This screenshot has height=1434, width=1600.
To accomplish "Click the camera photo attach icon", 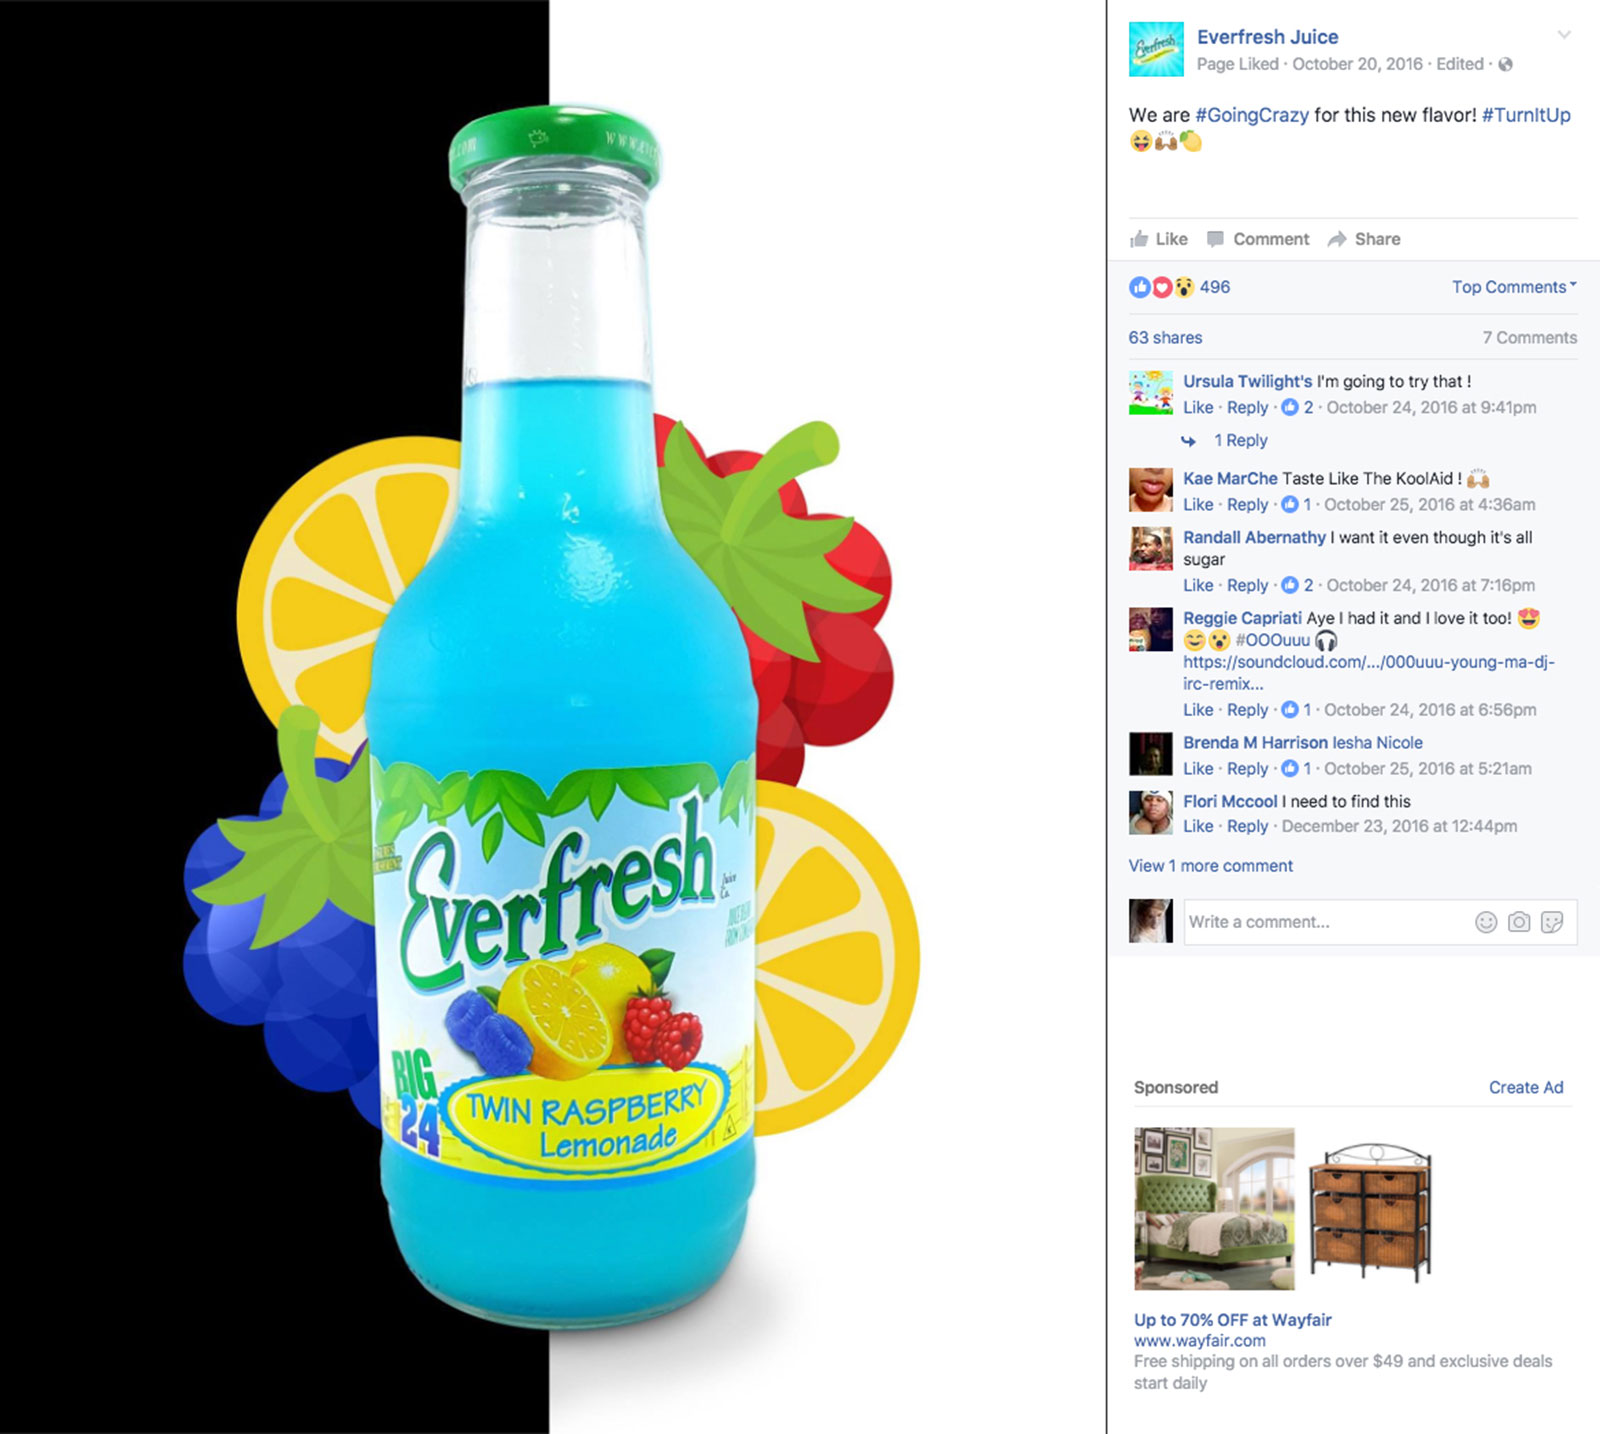I will (1519, 922).
